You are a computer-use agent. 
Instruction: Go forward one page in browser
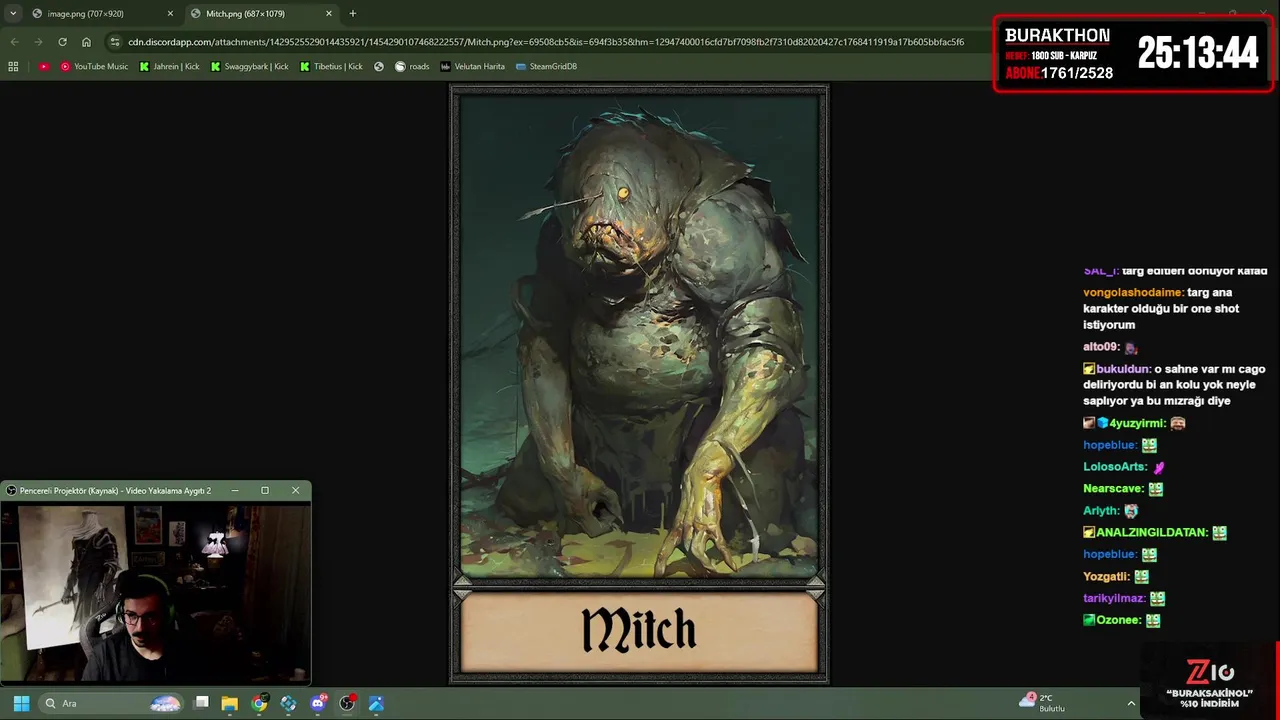pos(38,42)
